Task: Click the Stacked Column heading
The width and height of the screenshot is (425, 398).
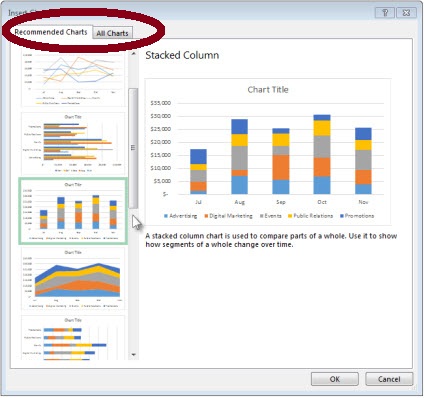Action: pyautogui.click(x=182, y=55)
